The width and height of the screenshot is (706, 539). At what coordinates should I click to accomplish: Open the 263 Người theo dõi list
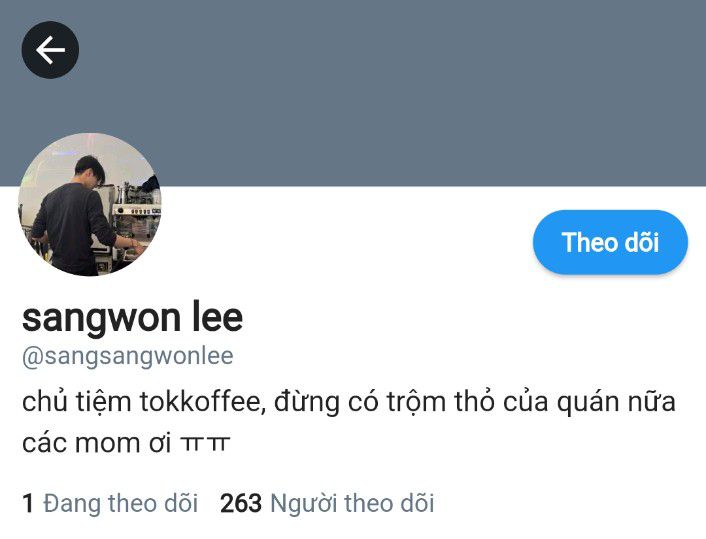pyautogui.click(x=327, y=503)
